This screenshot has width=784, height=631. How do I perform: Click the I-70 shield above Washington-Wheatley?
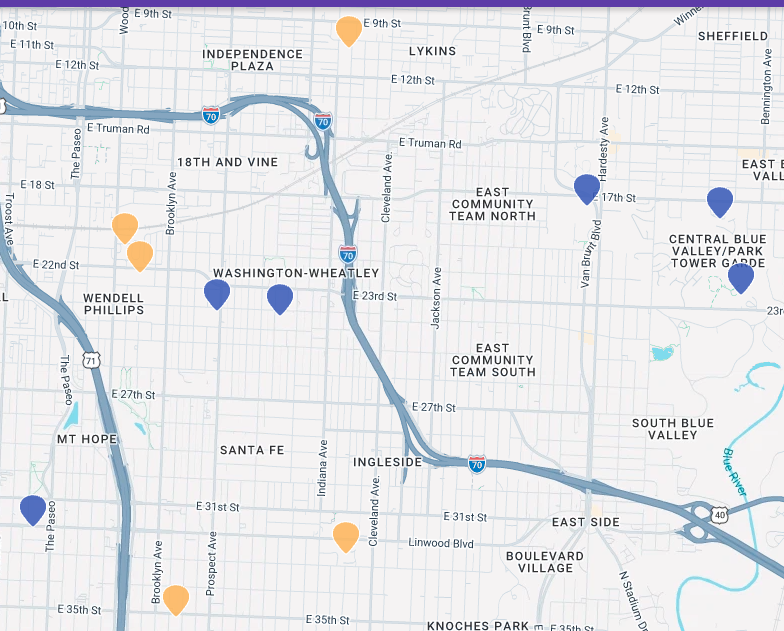[x=348, y=255]
